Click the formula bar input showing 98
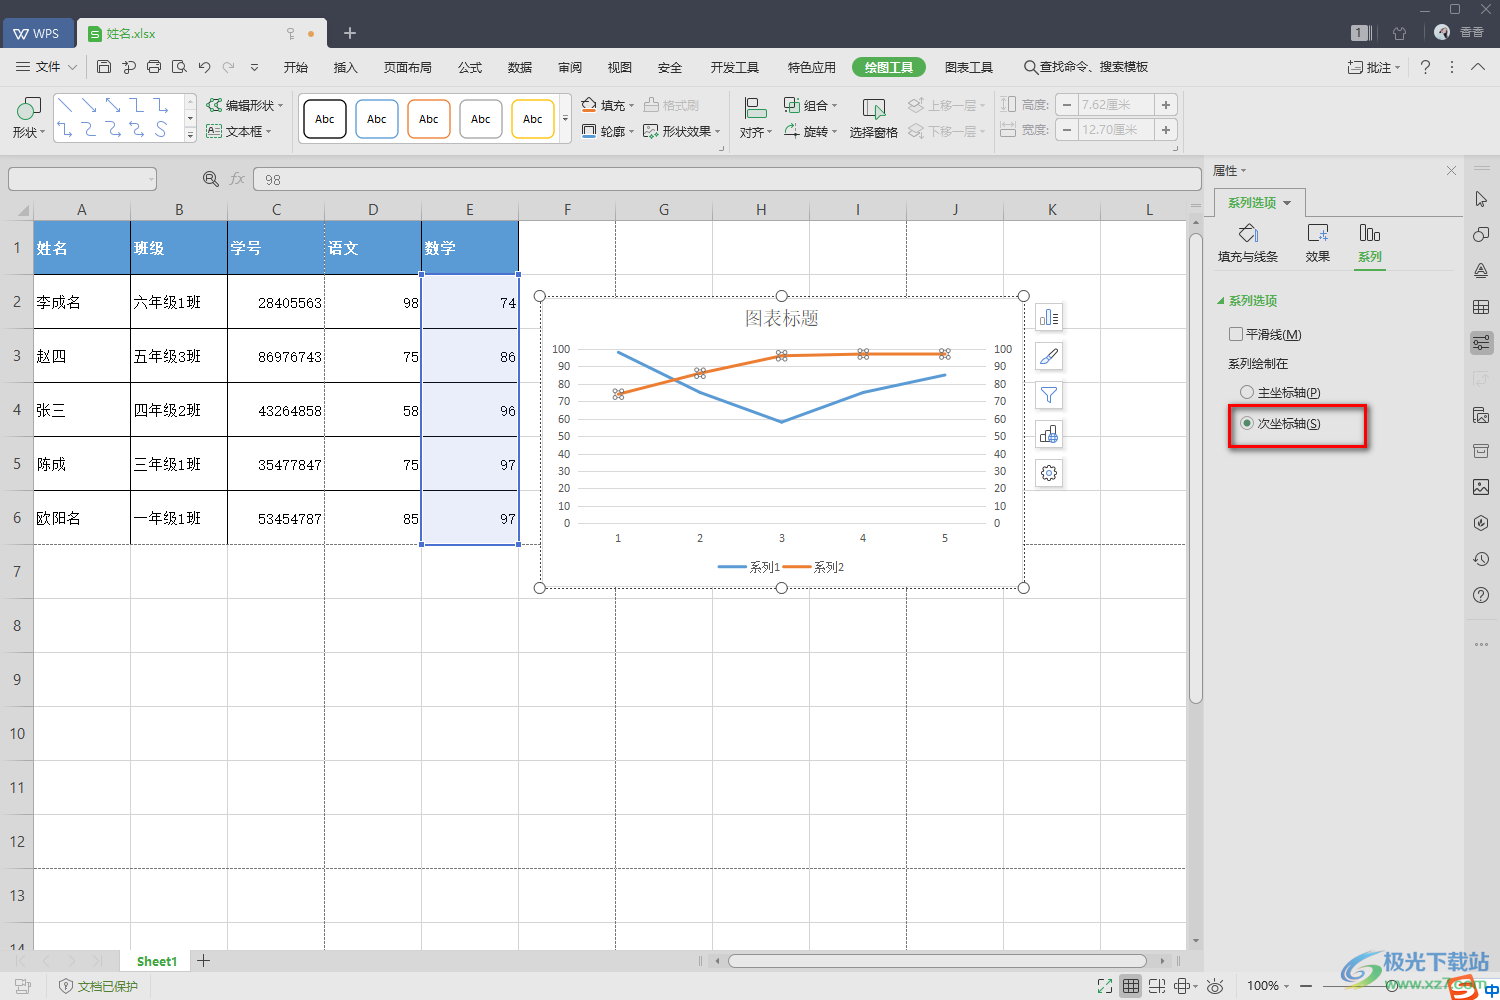Screen dimensions: 1500x1000 click(727, 179)
